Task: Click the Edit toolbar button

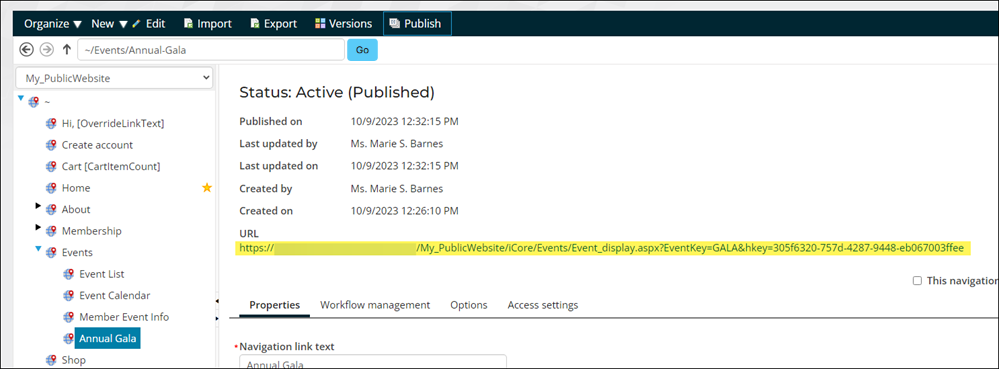Action: coord(148,24)
